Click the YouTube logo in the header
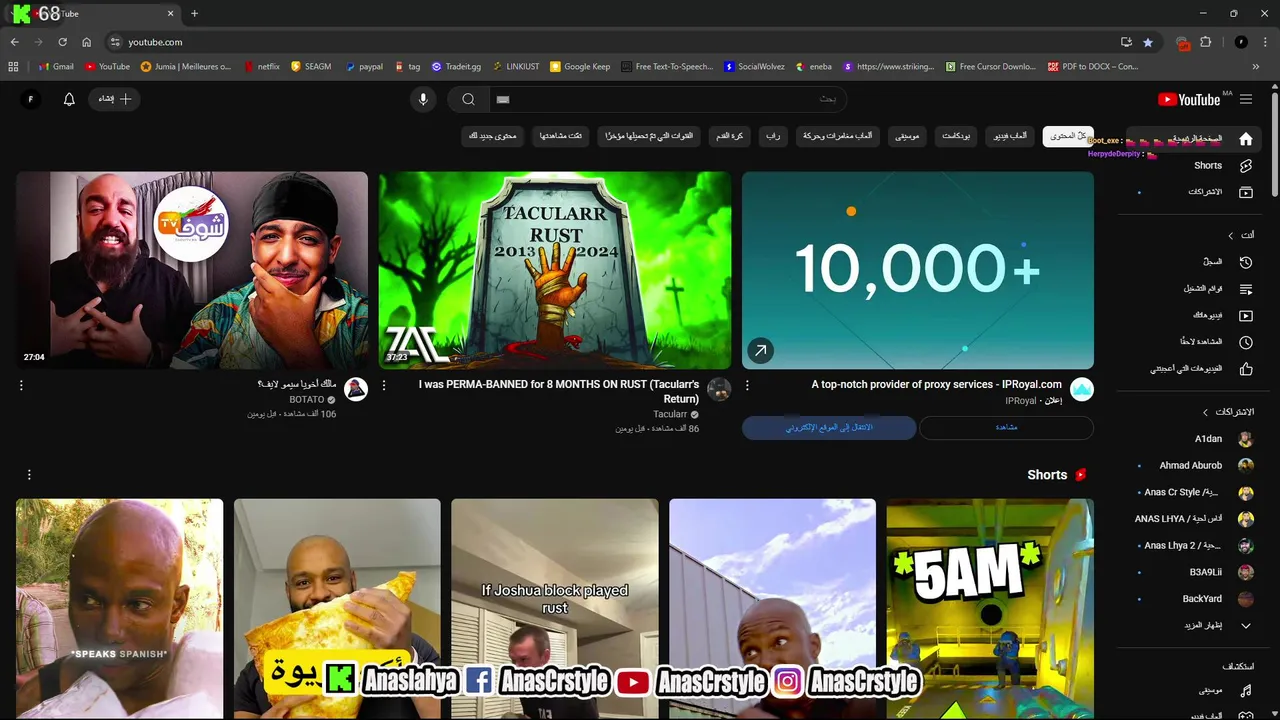This screenshot has width=1280, height=720. point(1189,99)
